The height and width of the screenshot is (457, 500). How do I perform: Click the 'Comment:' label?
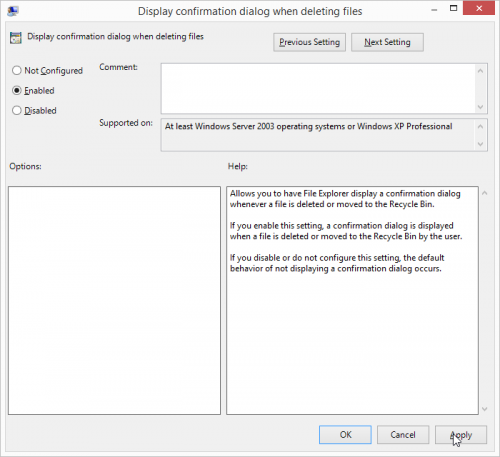[x=118, y=67]
